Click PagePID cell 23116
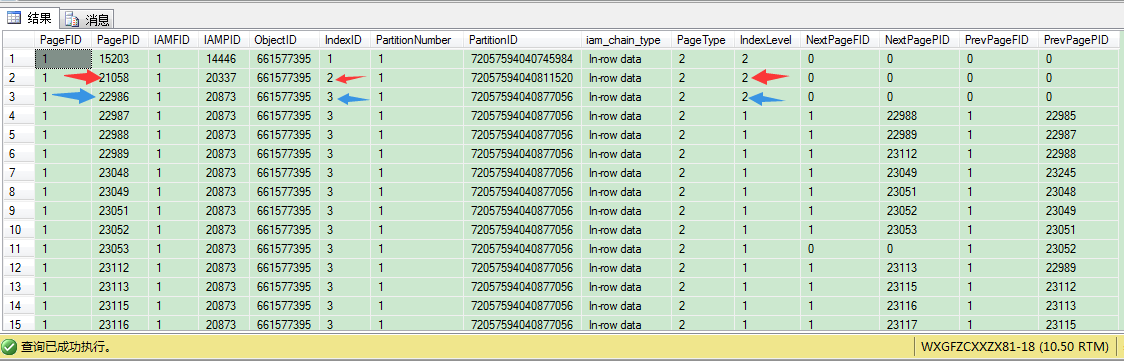Image resolution: width=1124 pixels, height=361 pixels. [120, 324]
